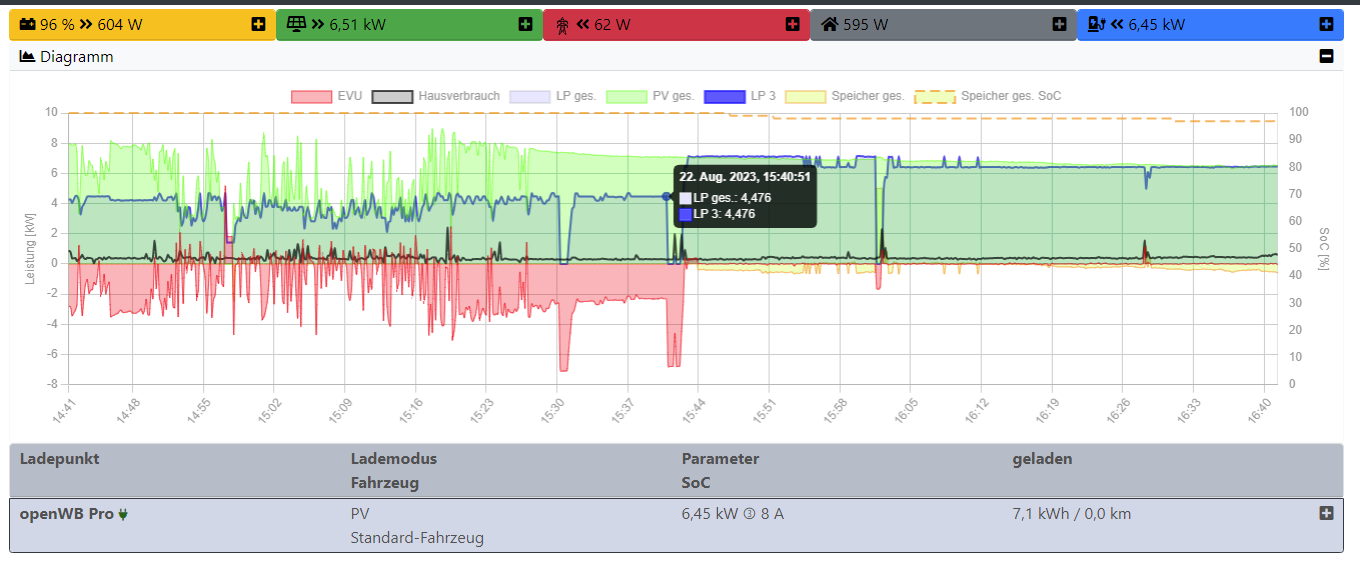Image resolution: width=1360 pixels, height=567 pixels.
Task: Expand the green PV power card
Action: [526, 24]
